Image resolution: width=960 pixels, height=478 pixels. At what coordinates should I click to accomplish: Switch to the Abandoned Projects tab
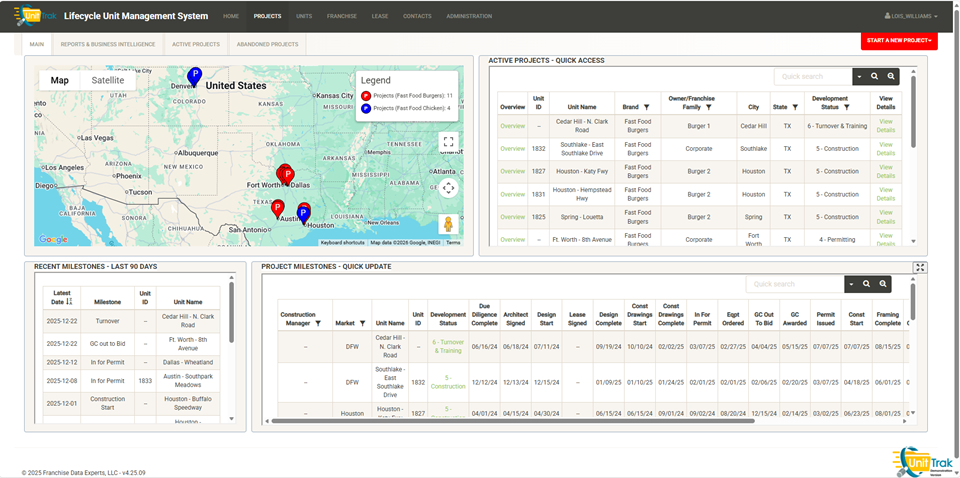tap(267, 44)
